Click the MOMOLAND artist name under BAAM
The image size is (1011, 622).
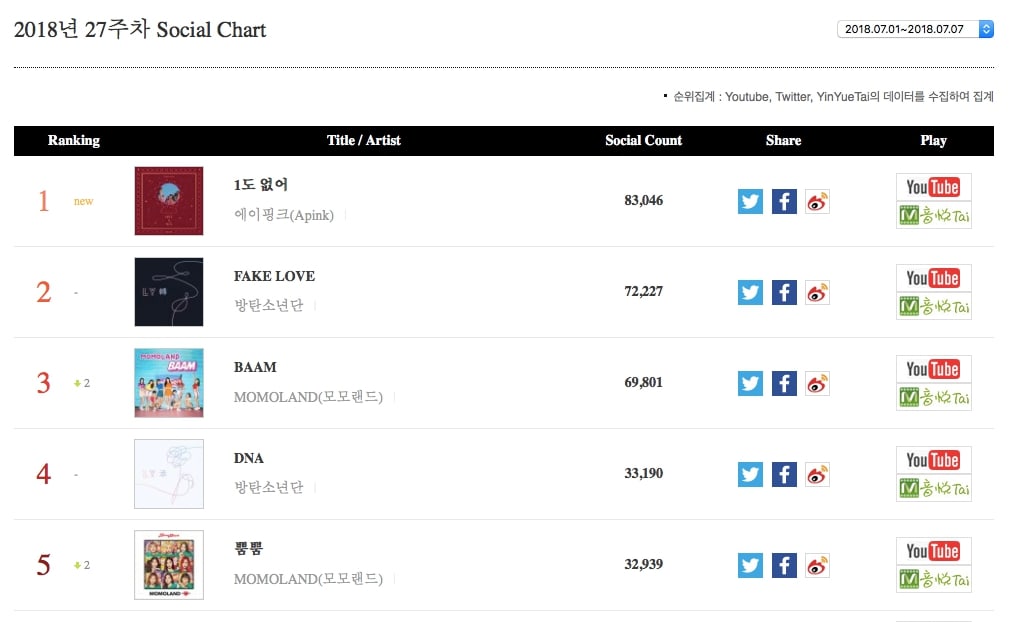click(308, 397)
